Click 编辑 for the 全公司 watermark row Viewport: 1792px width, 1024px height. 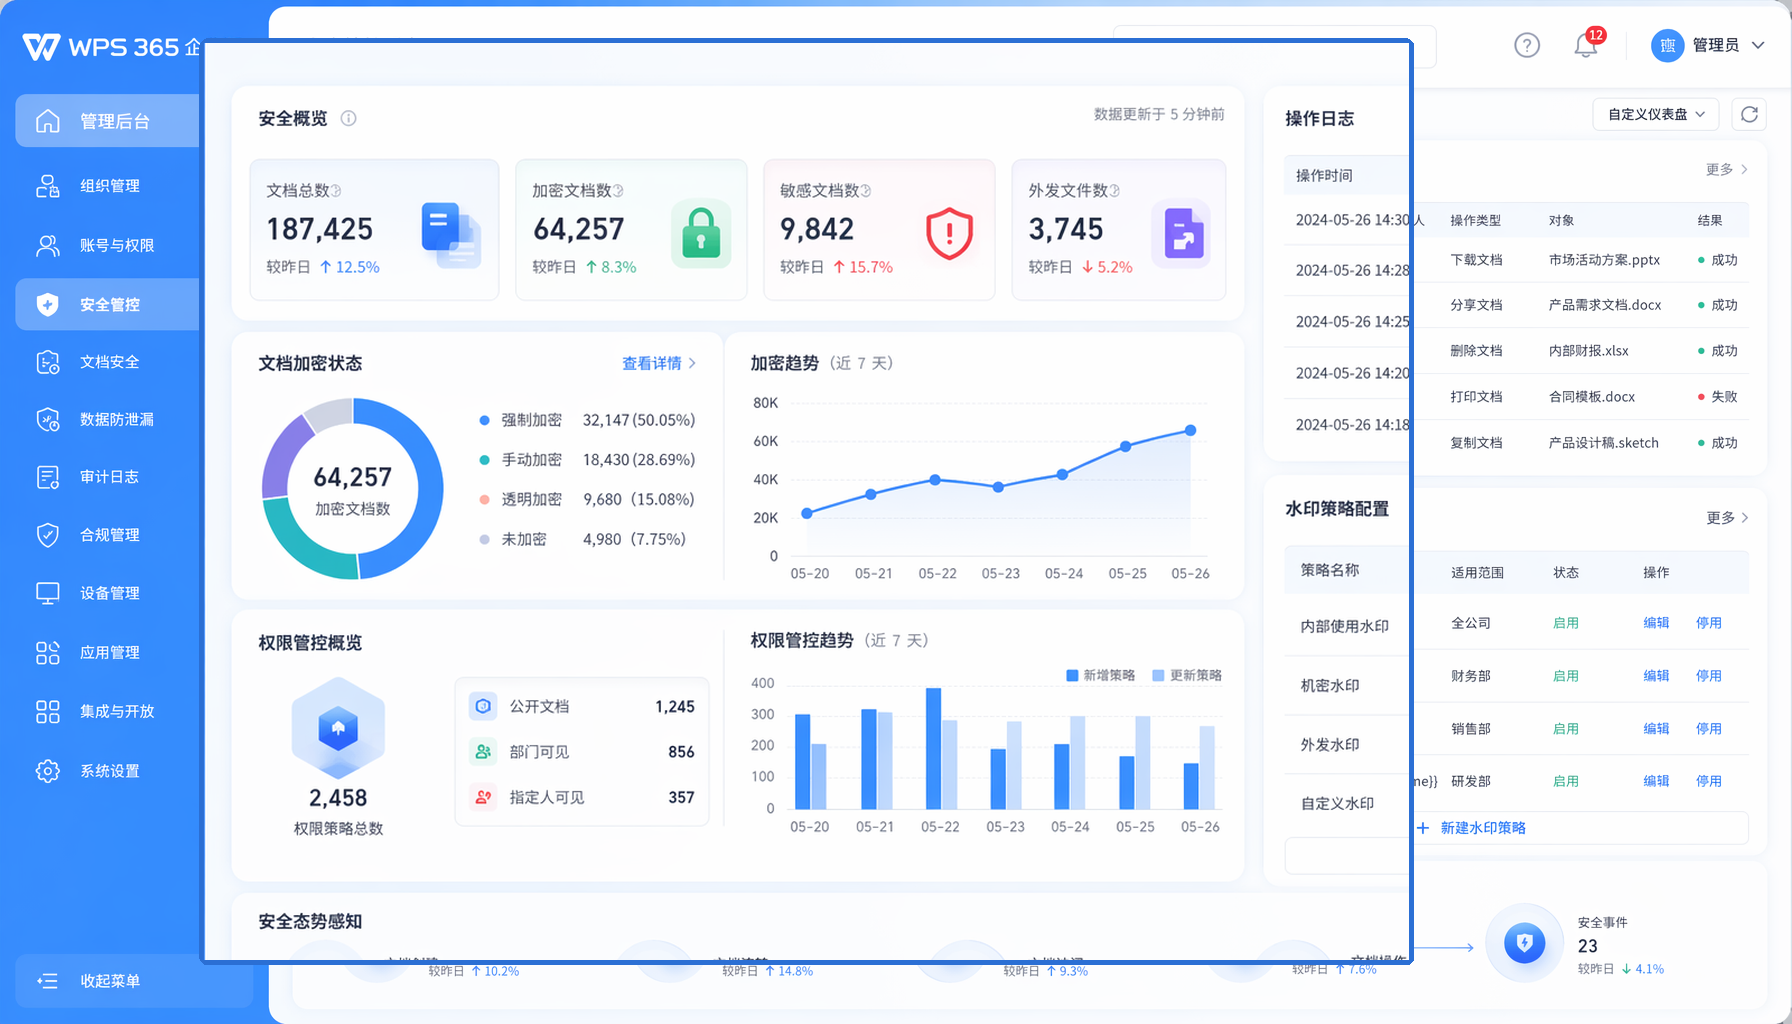click(1656, 623)
